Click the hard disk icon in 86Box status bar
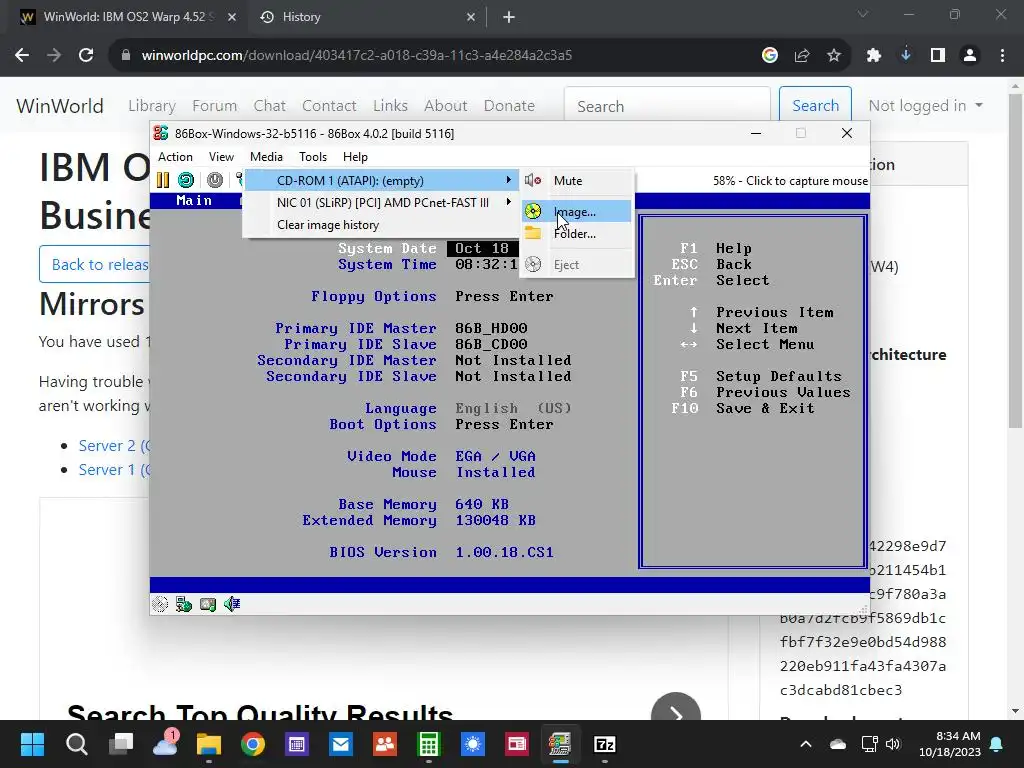The height and width of the screenshot is (768, 1024). point(208,604)
